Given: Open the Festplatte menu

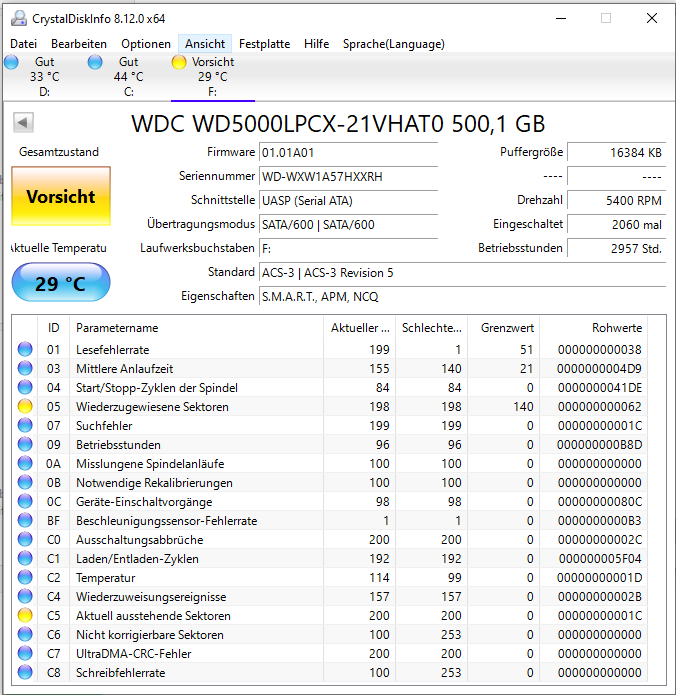Looking at the screenshot, I should point(264,44).
